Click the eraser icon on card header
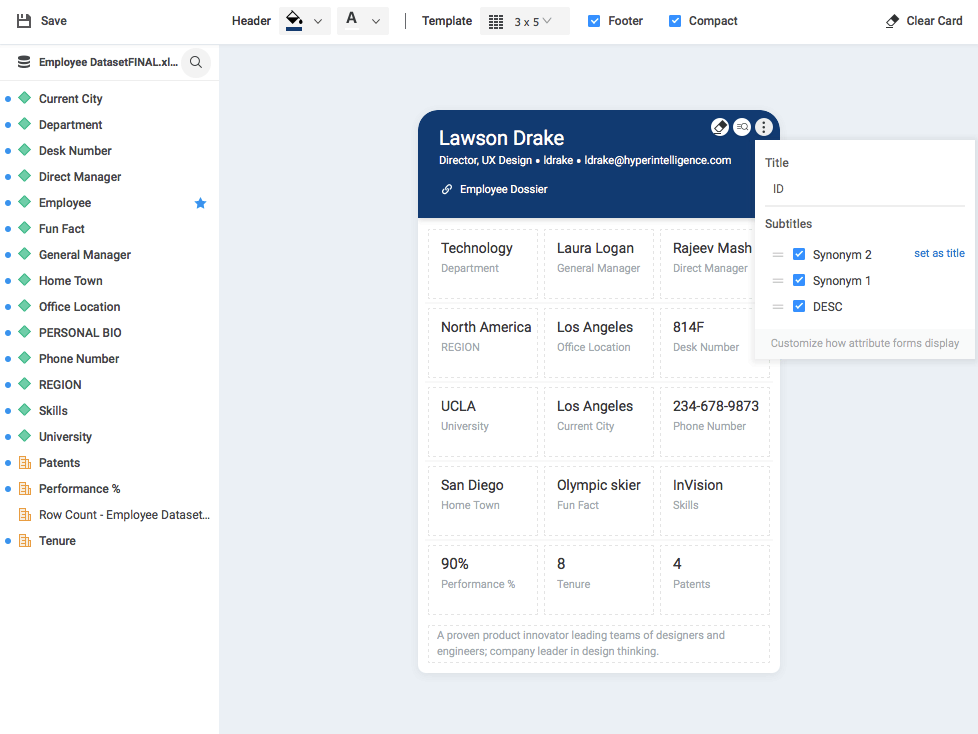The width and height of the screenshot is (978, 734). 719,127
